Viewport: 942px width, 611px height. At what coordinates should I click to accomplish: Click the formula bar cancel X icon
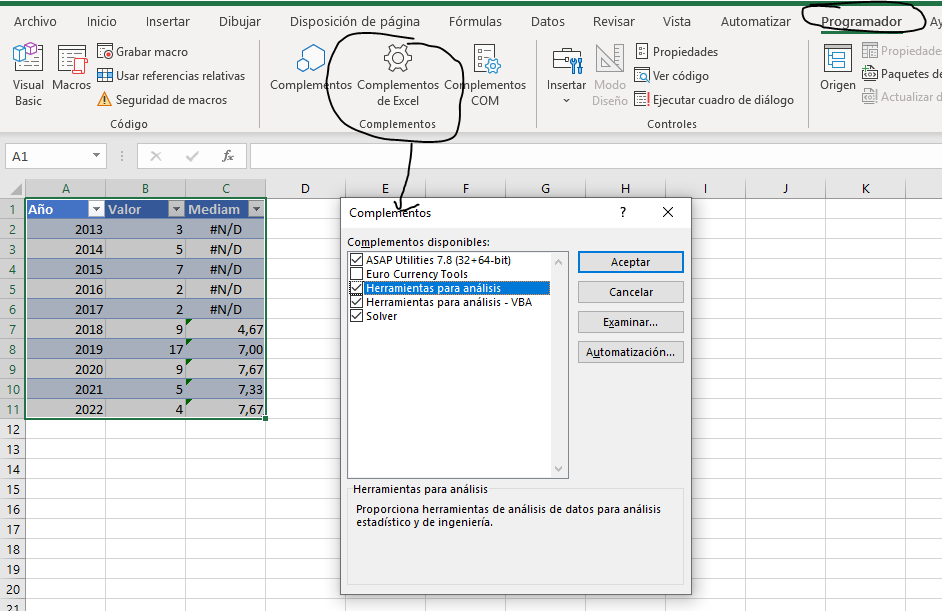pyautogui.click(x=156, y=156)
